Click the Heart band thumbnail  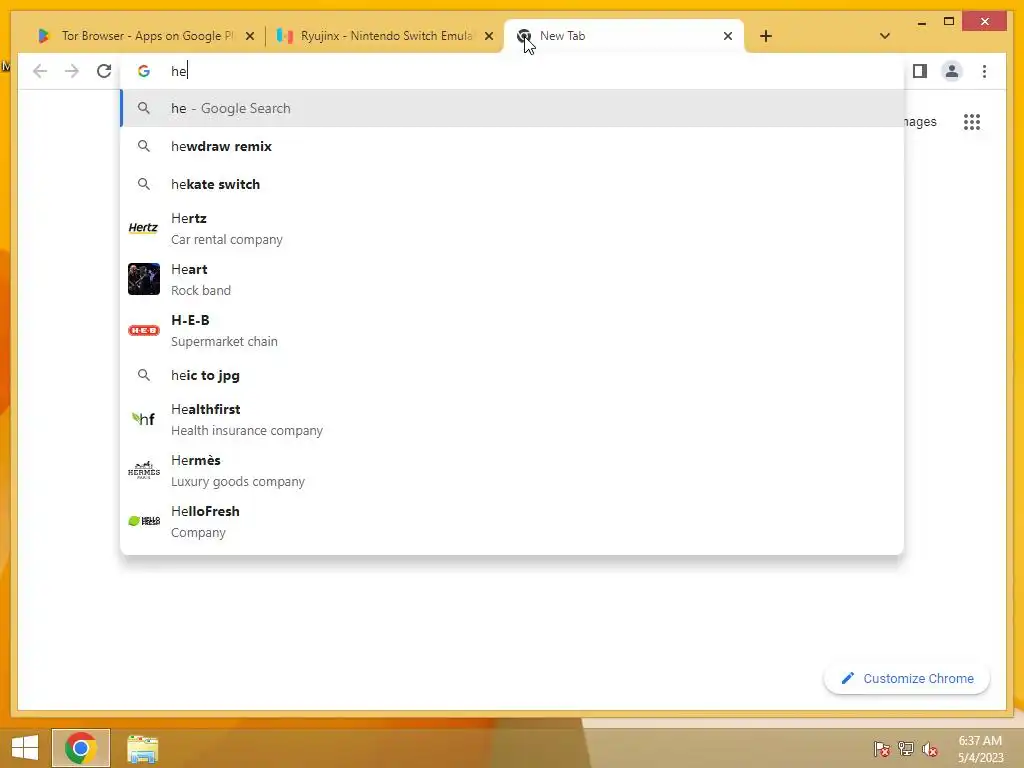point(144,279)
